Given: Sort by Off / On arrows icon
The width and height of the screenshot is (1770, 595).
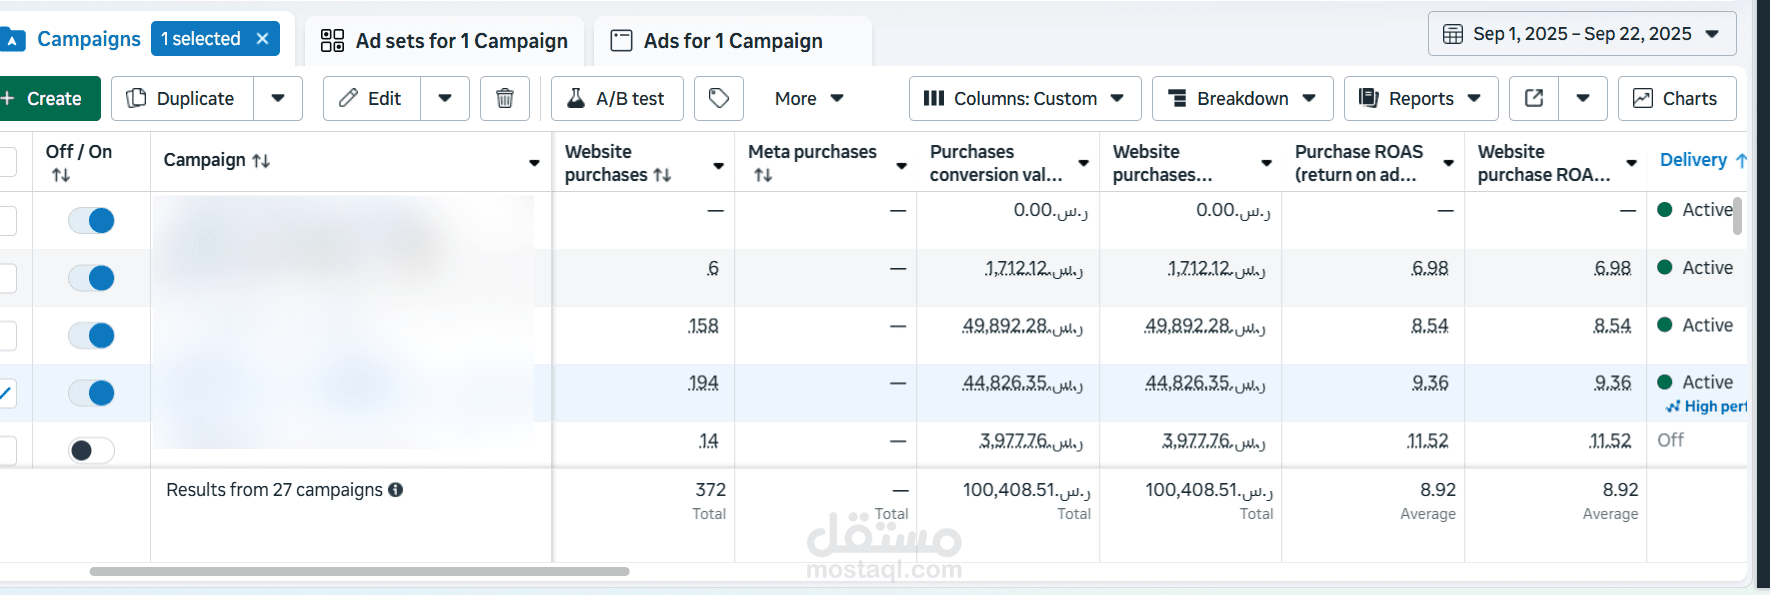Looking at the screenshot, I should (61, 175).
